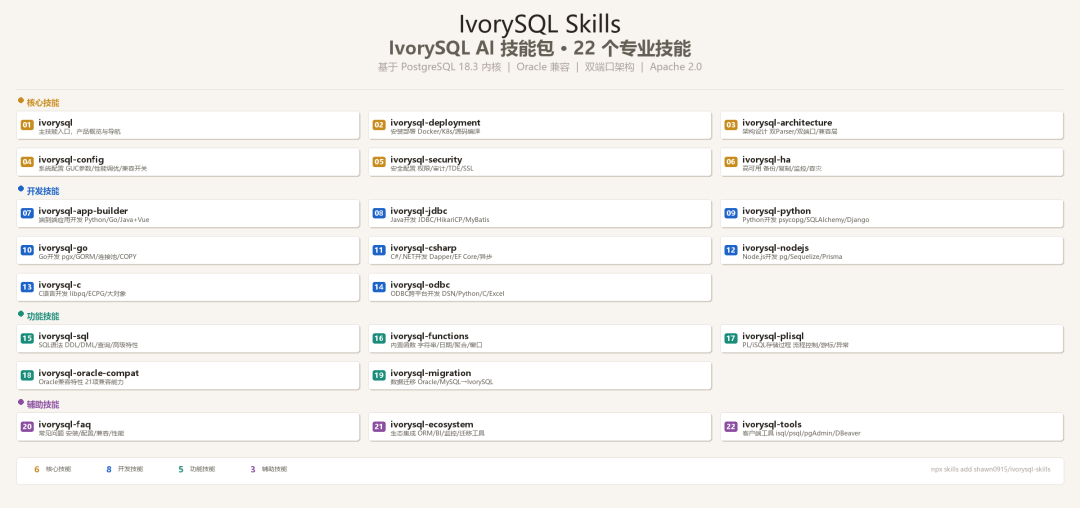
Task: Select the ivorysql-plisql title text
Action: [x=773, y=336]
